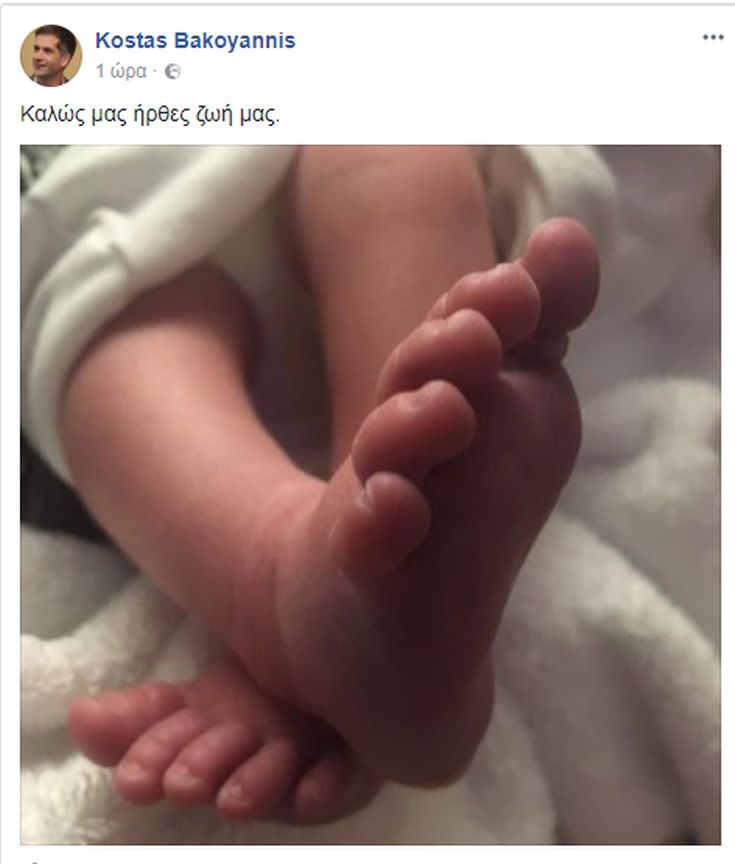Visit the Kostas Bakoyannis profile name link
This screenshot has height=864, width=735.
(195, 40)
